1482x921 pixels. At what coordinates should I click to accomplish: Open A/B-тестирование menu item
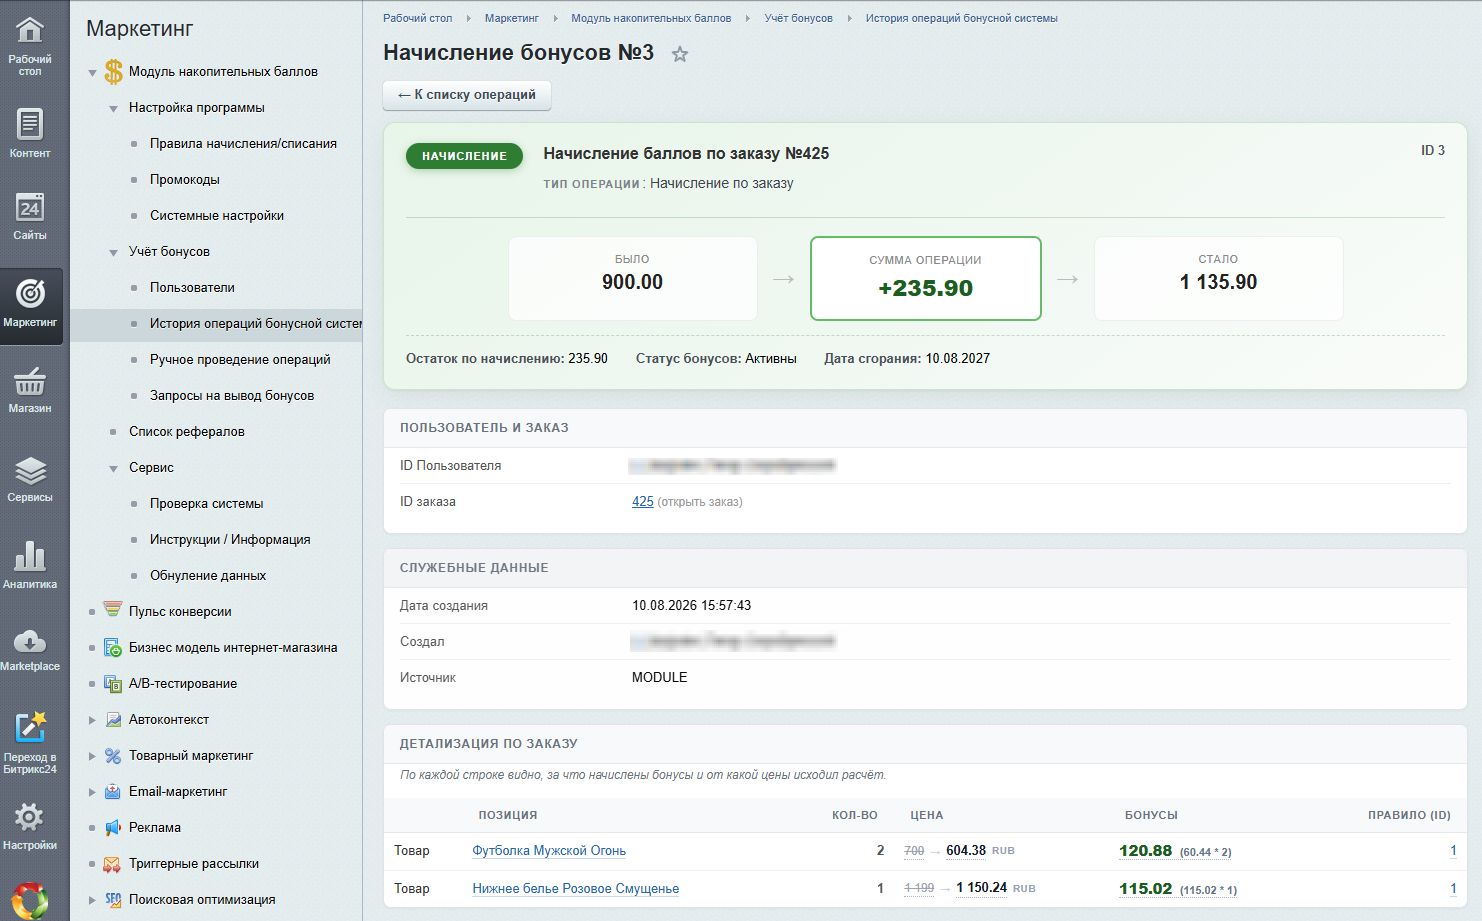point(183,683)
